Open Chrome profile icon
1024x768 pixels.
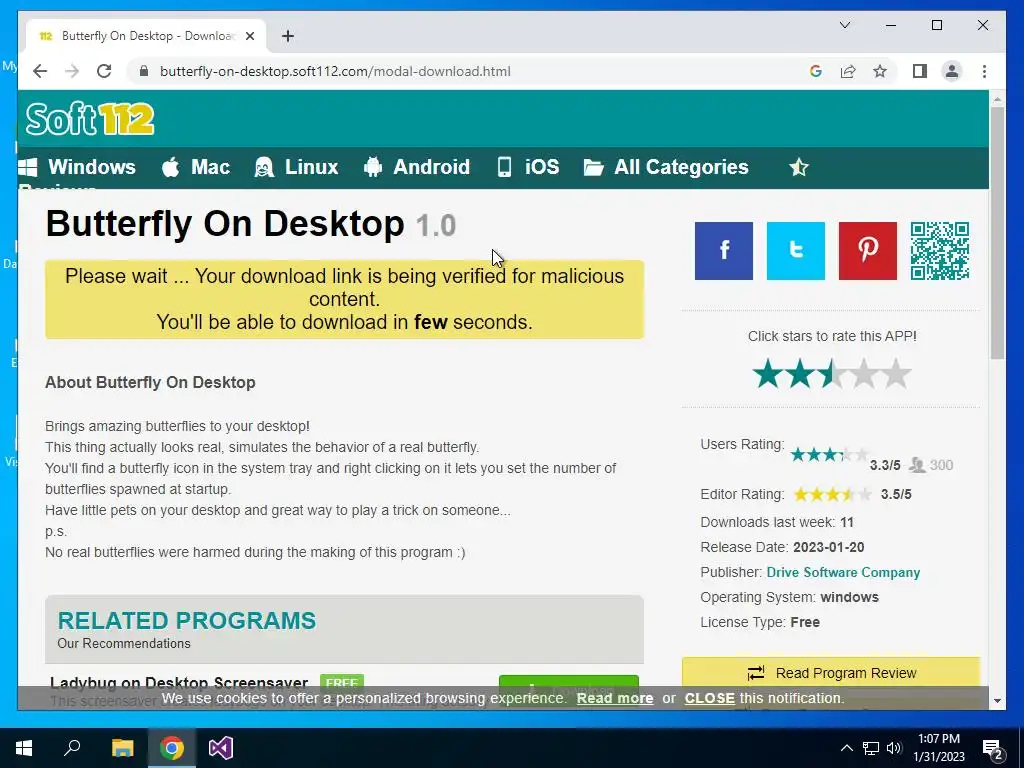pyautogui.click(x=952, y=71)
